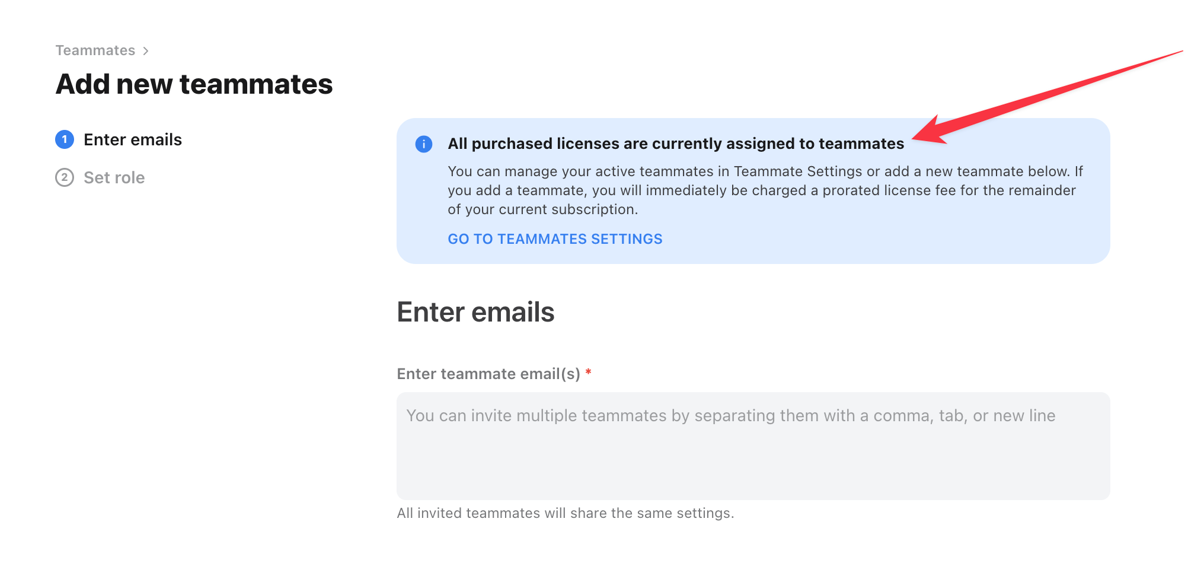Screen dimensions: 1199x562
Task: Click the blue info icon in banner
Action: (x=424, y=144)
